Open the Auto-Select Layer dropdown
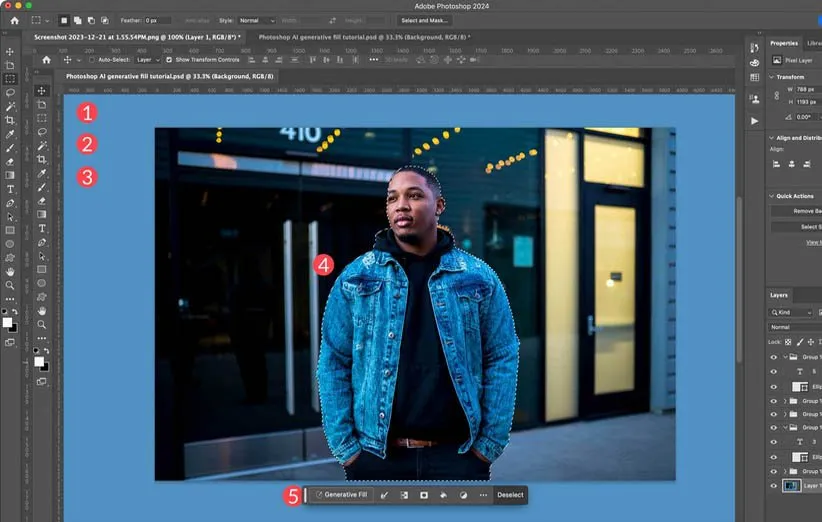Screen dimensions: 822x522 click(x=147, y=60)
